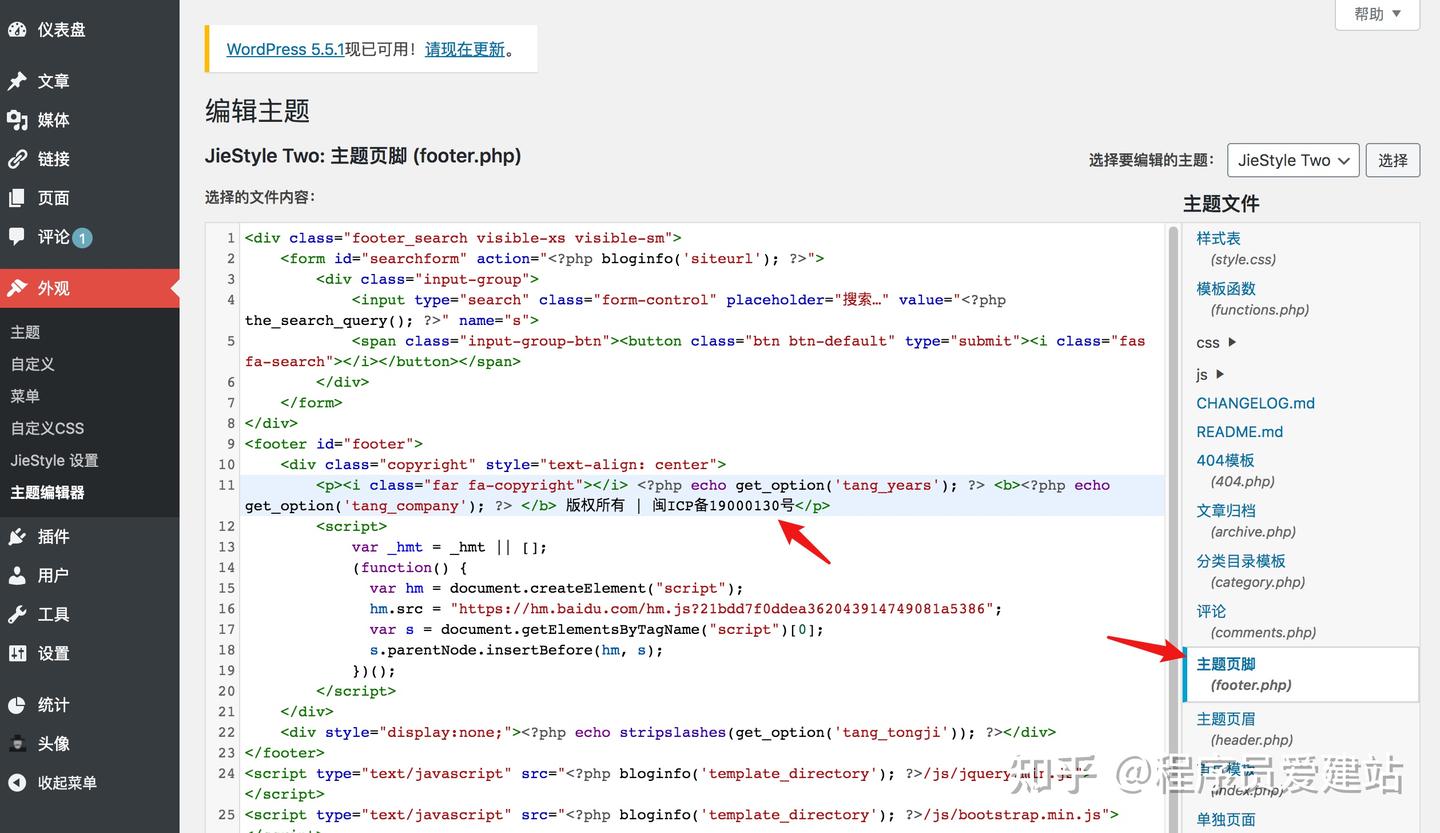Open 主题 submenu item
This screenshot has width=1440, height=833.
(25, 332)
